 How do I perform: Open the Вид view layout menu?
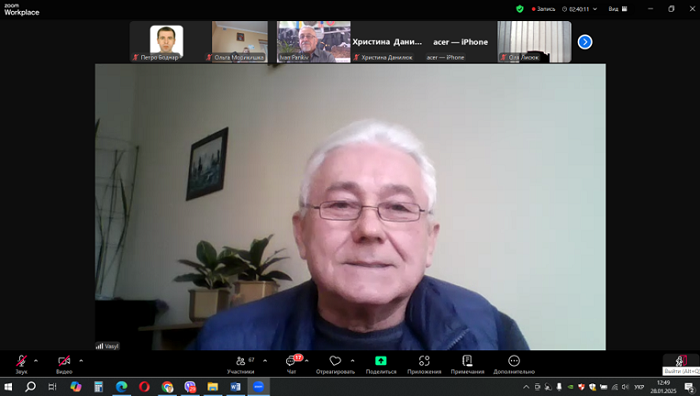click(x=618, y=9)
